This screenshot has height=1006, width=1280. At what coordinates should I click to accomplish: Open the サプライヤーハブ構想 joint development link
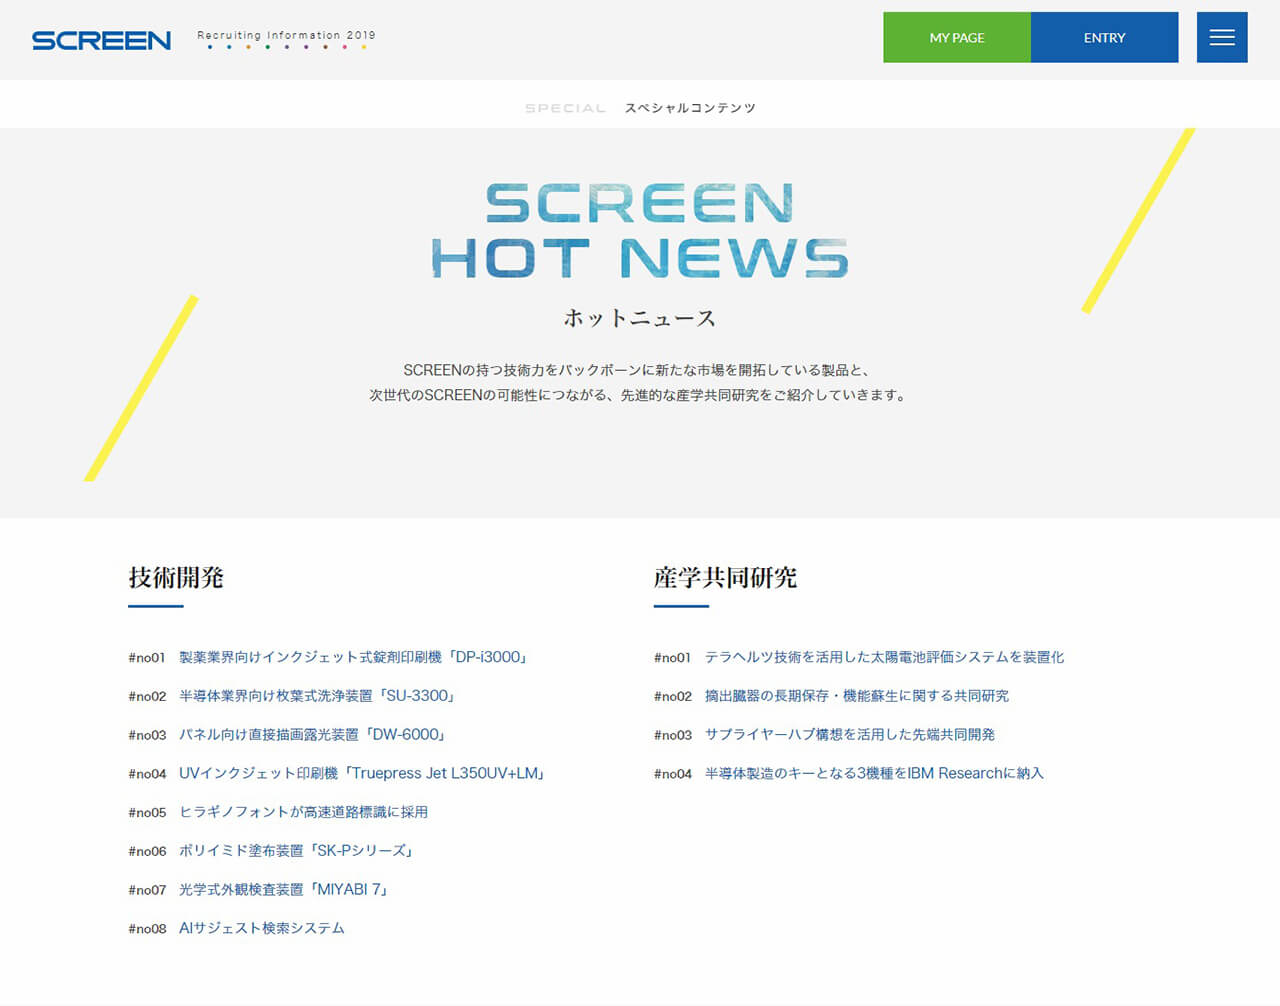tap(849, 735)
